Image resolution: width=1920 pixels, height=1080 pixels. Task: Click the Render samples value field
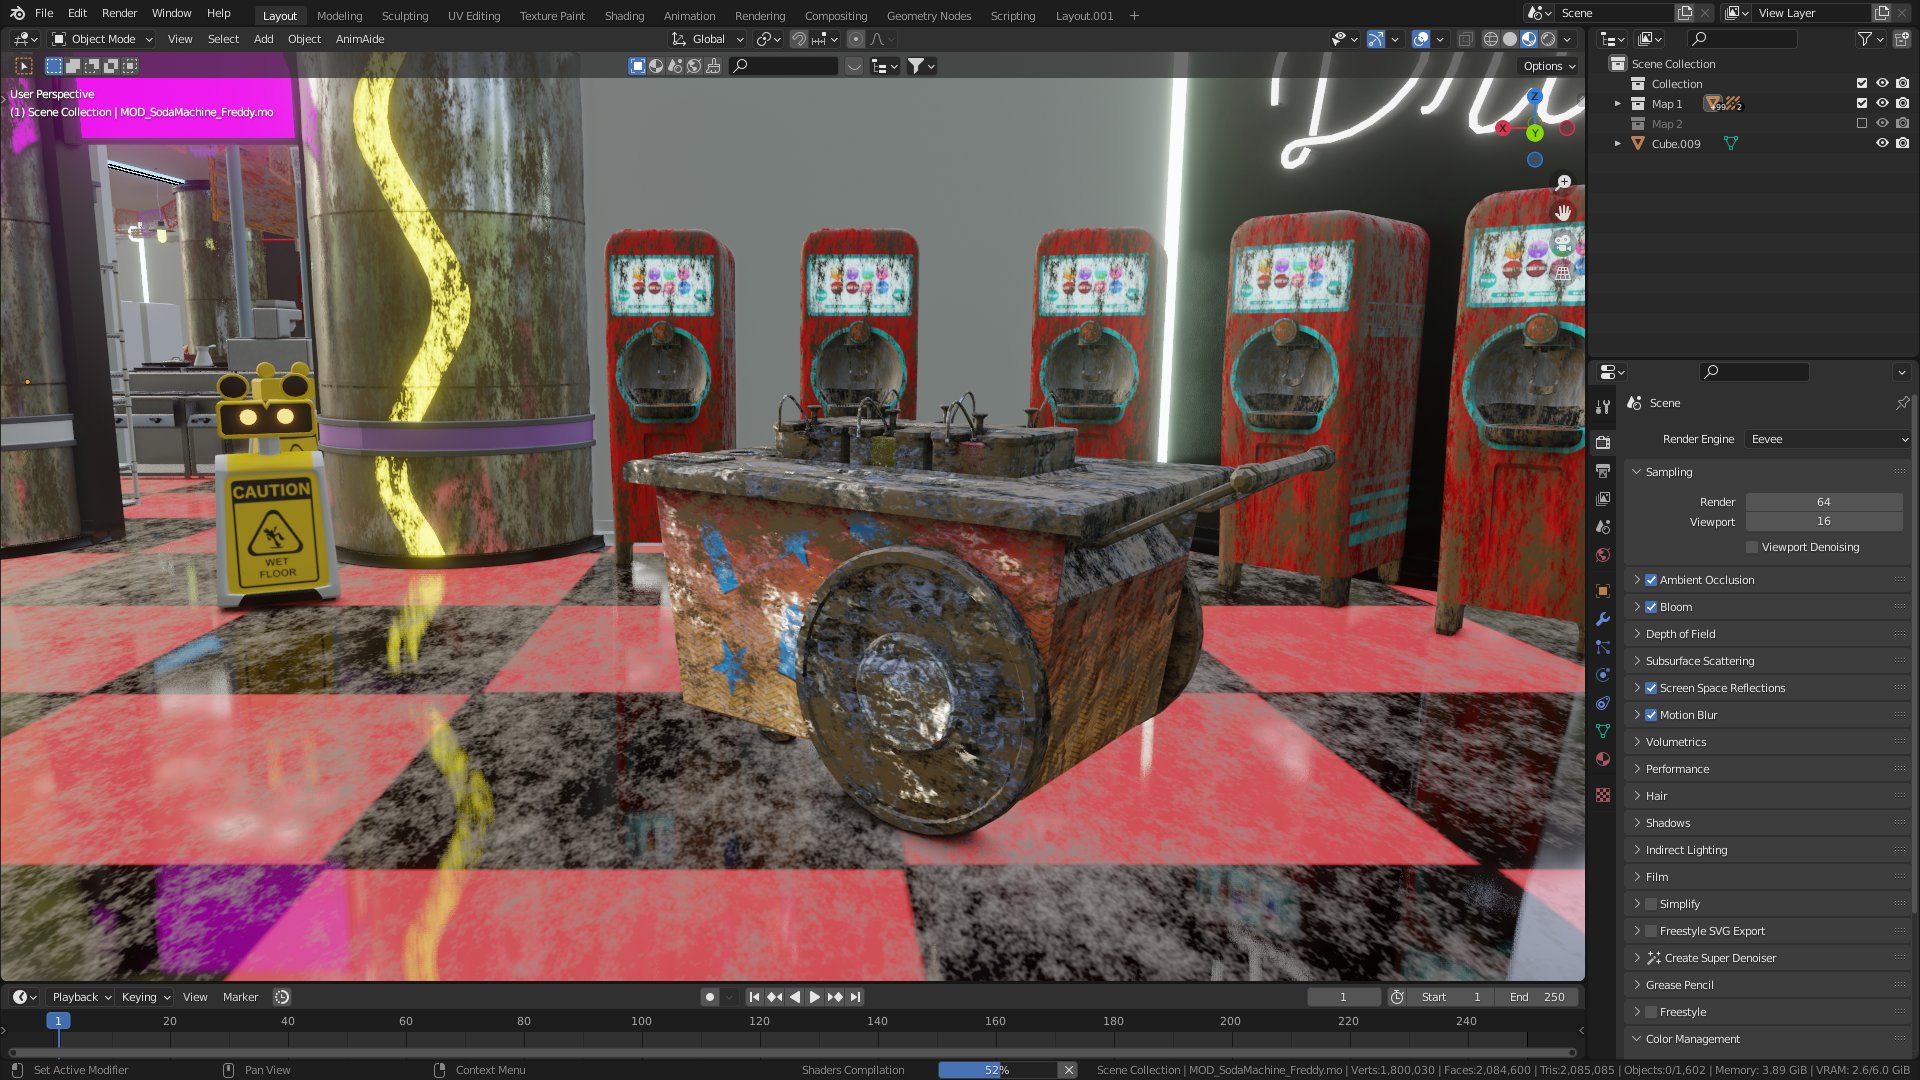[x=1823, y=502]
